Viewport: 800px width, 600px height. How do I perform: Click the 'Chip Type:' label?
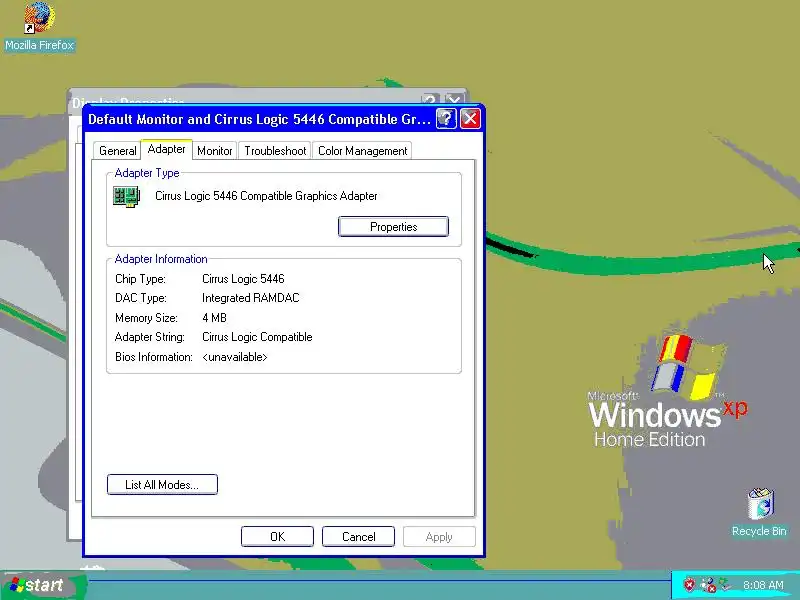tap(140, 279)
